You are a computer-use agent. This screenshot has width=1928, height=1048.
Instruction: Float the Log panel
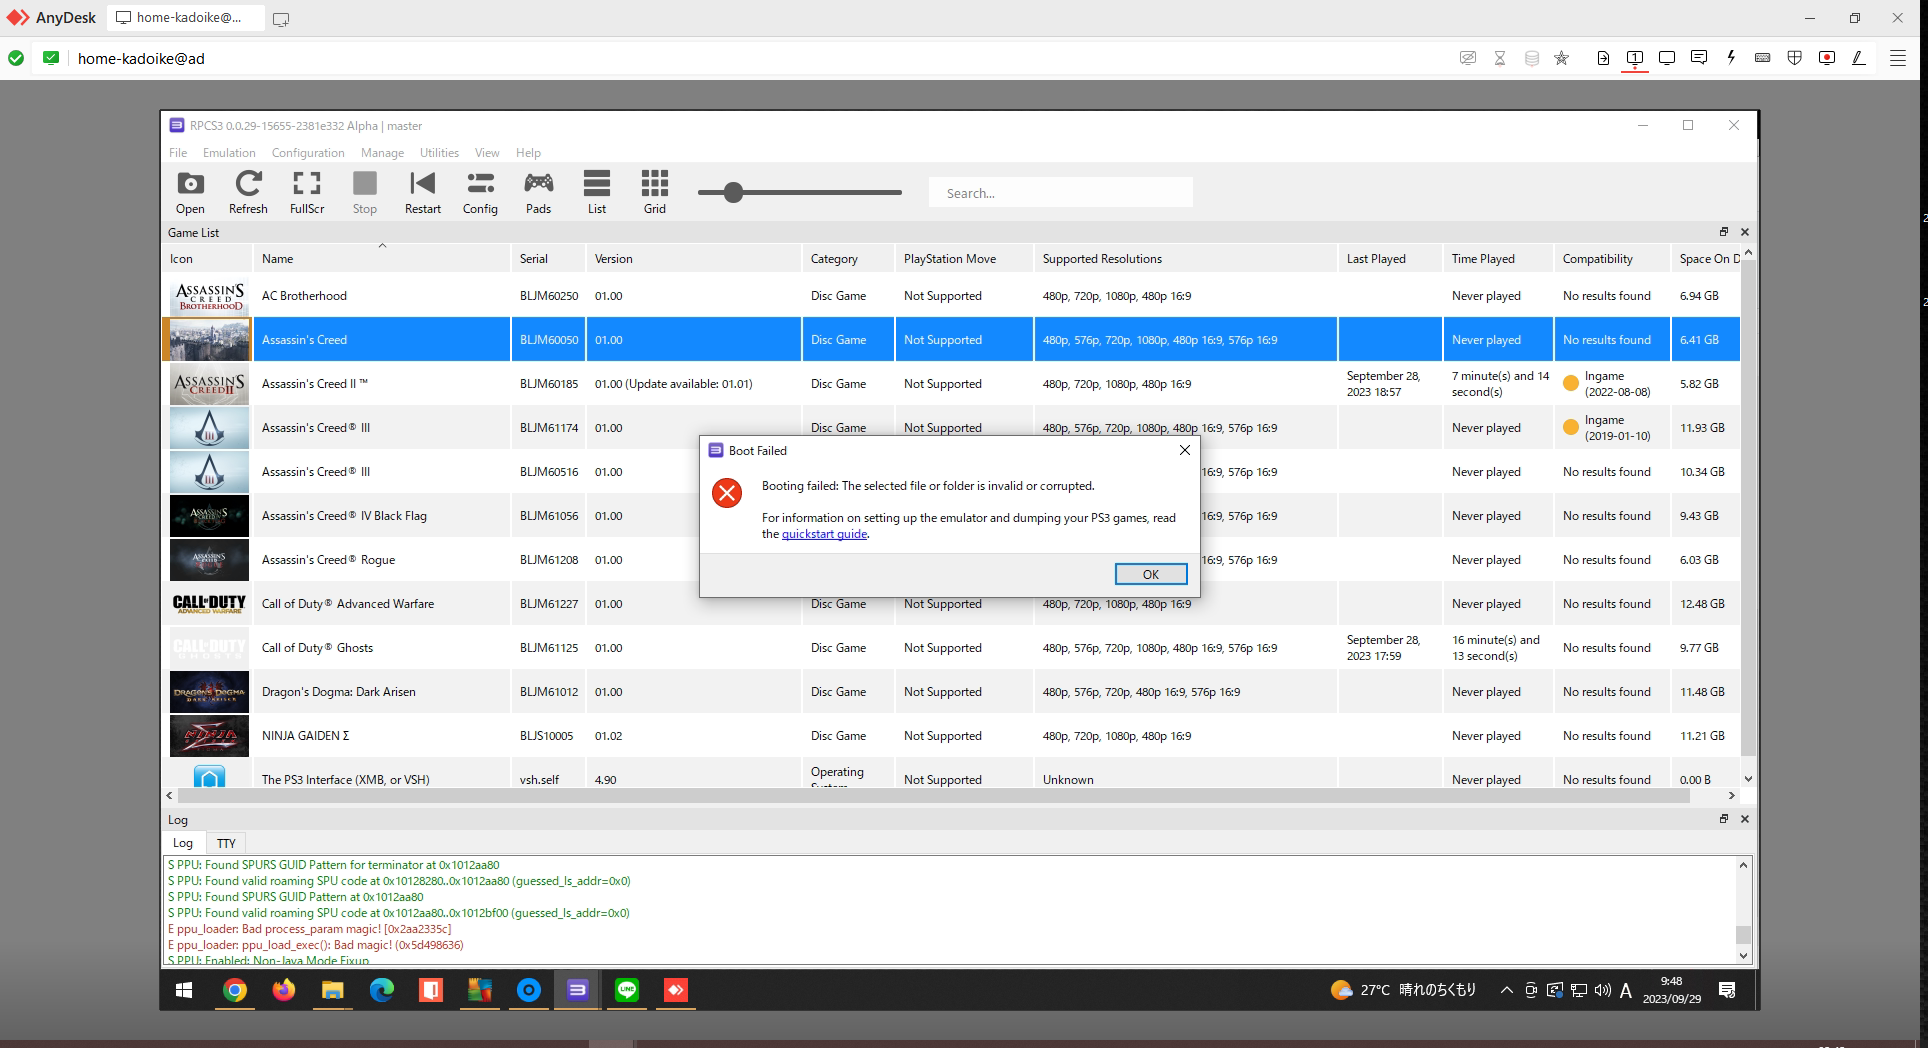tap(1723, 819)
